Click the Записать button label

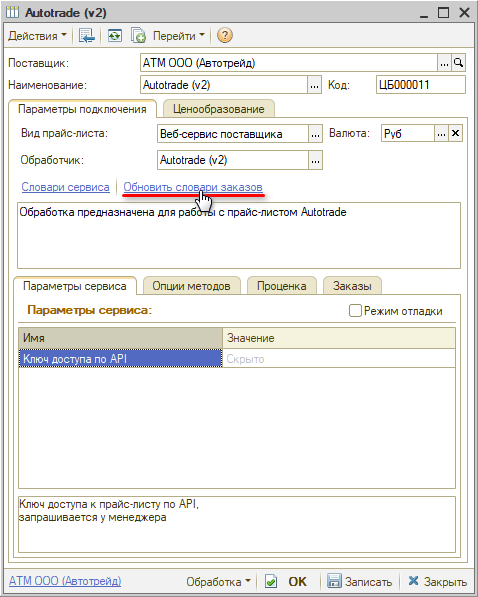(368, 582)
